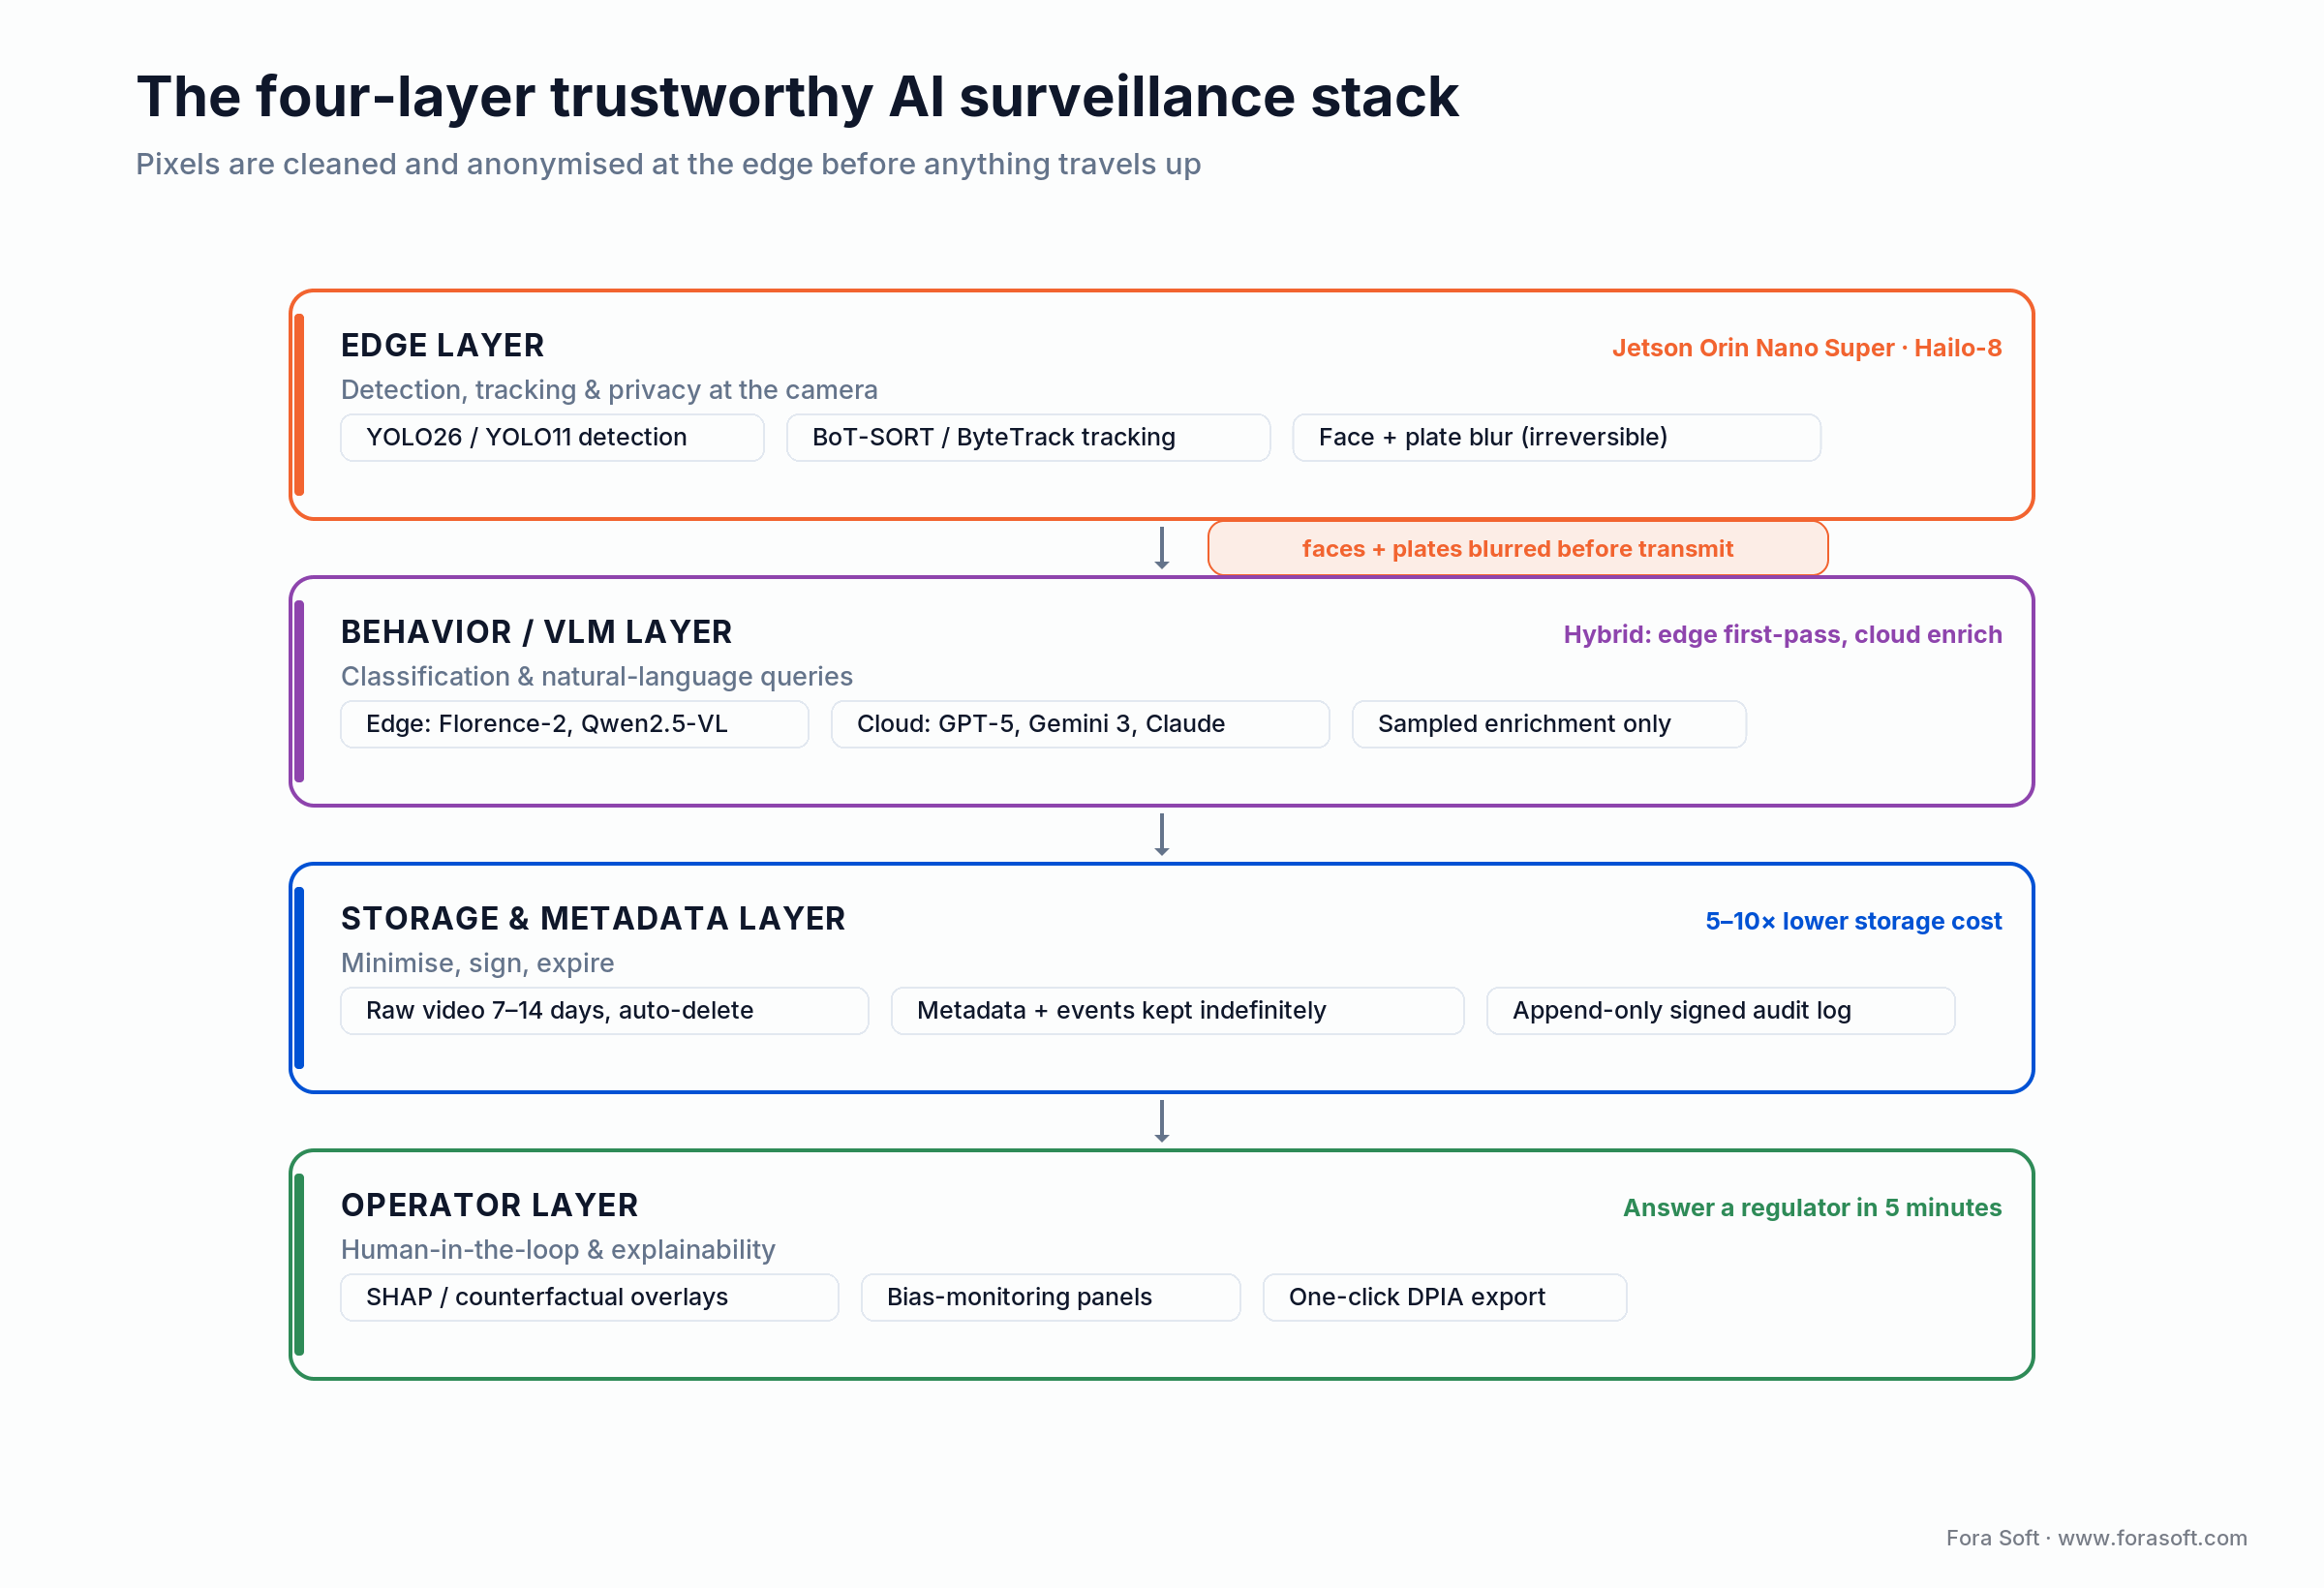This screenshot has height=1588, width=2324.
Task: Click the "YOLO26 / YOLO11 detection" chip
Action: pyautogui.click(x=552, y=437)
